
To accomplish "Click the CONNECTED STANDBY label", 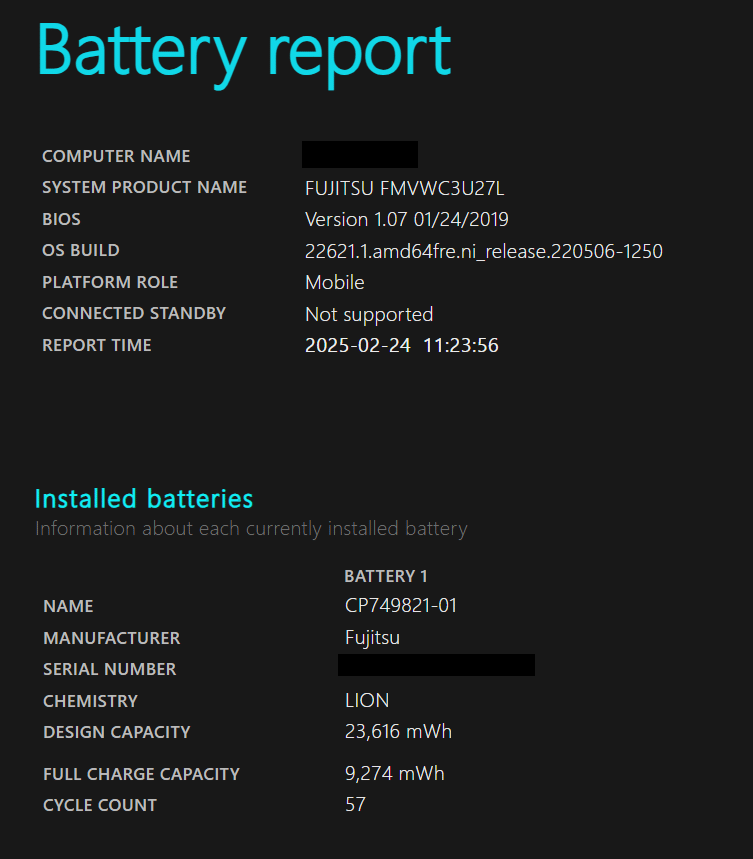I will point(134,314).
